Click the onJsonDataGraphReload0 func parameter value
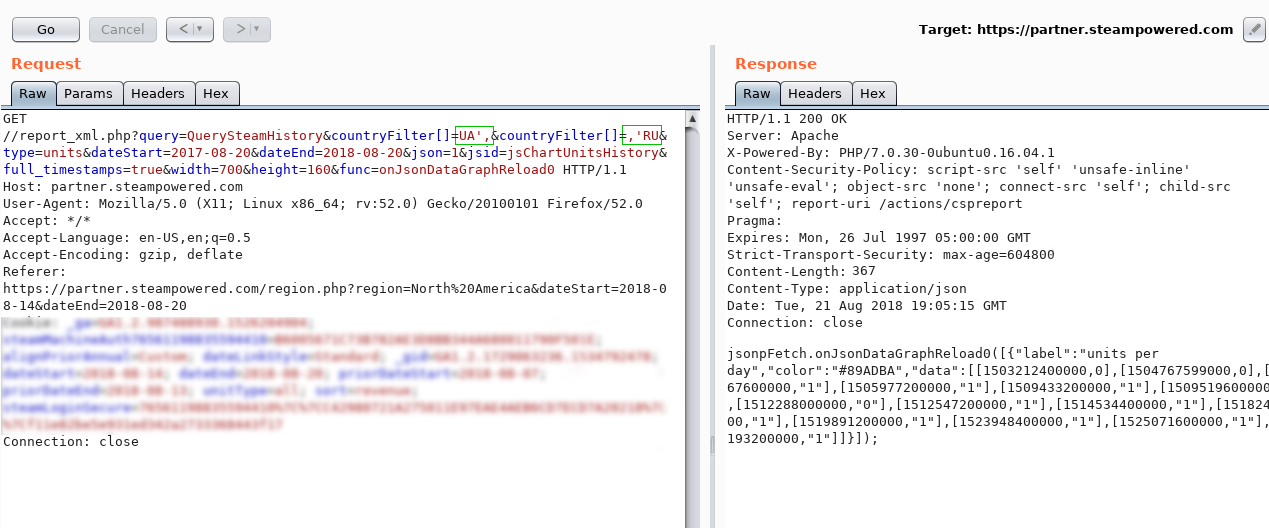Viewport: 1269px width, 528px height. click(x=467, y=170)
